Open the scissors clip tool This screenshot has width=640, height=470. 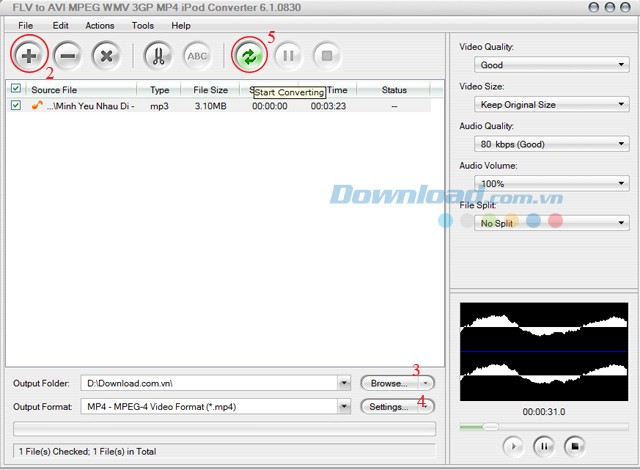(158, 55)
